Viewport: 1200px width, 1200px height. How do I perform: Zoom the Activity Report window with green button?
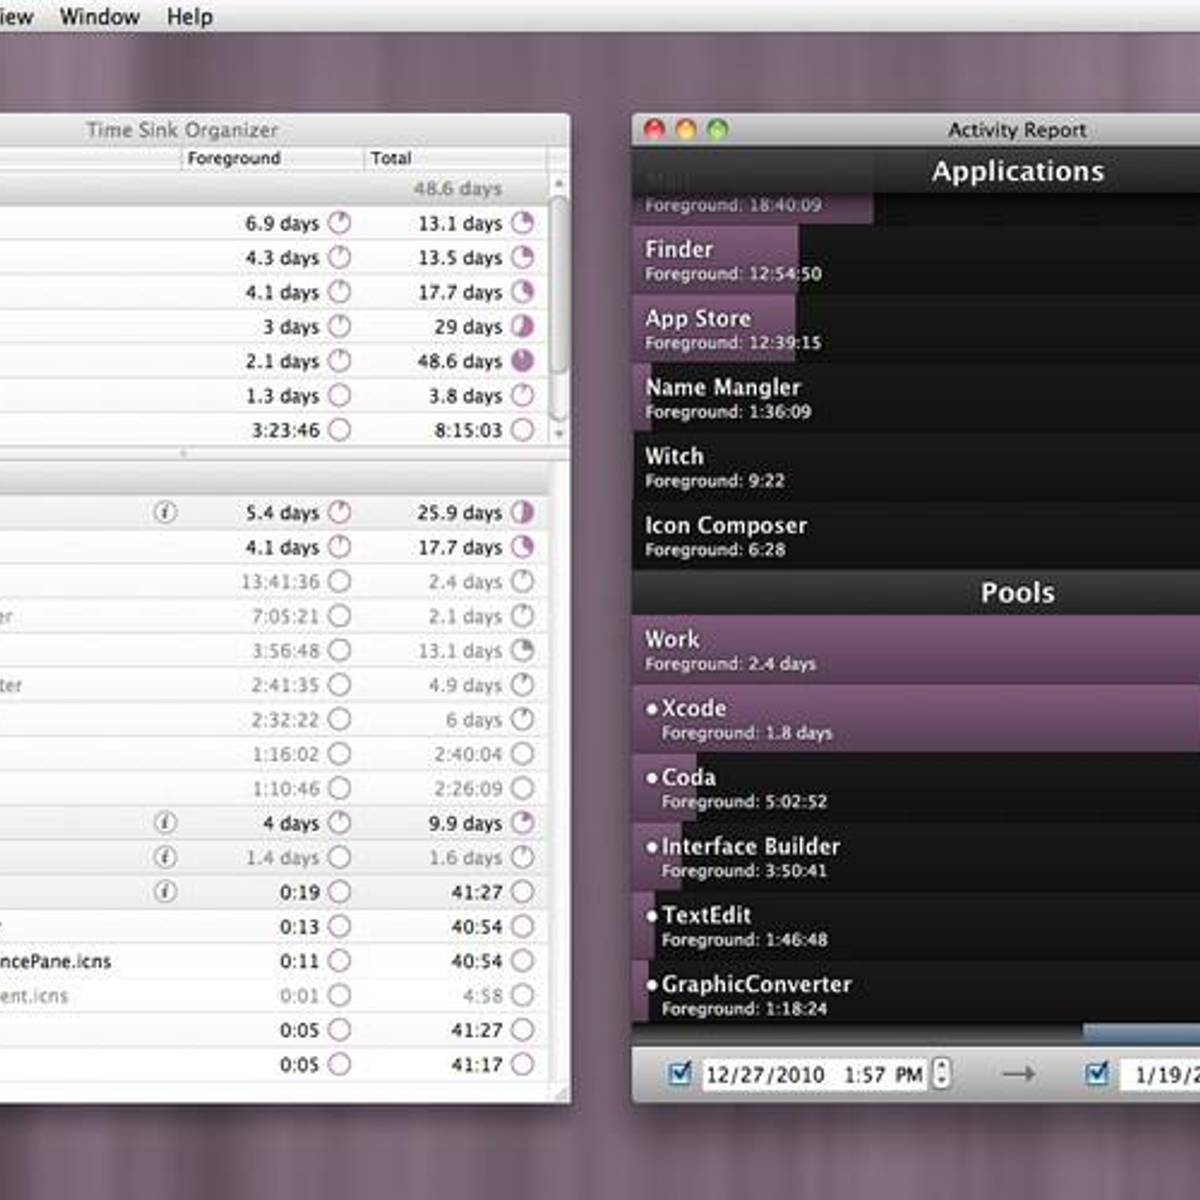[718, 129]
